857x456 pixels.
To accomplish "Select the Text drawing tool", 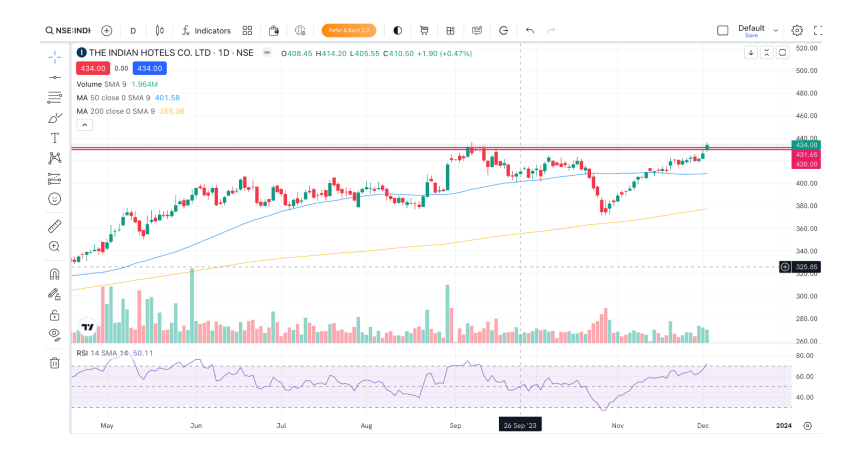I will coord(55,137).
